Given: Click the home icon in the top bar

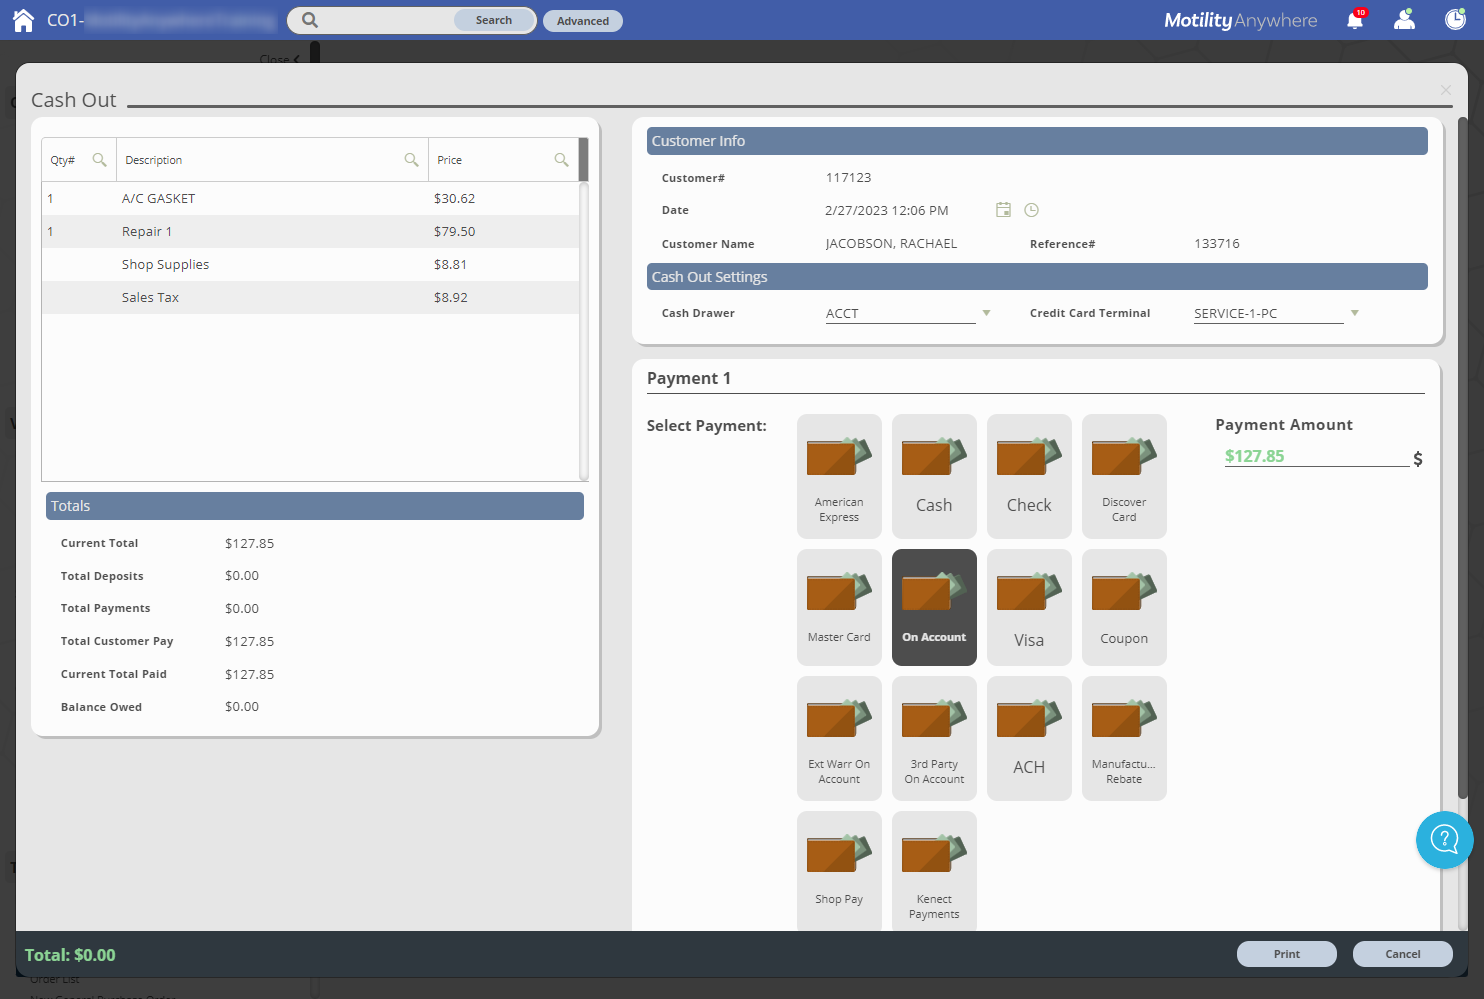Looking at the screenshot, I should (22, 19).
